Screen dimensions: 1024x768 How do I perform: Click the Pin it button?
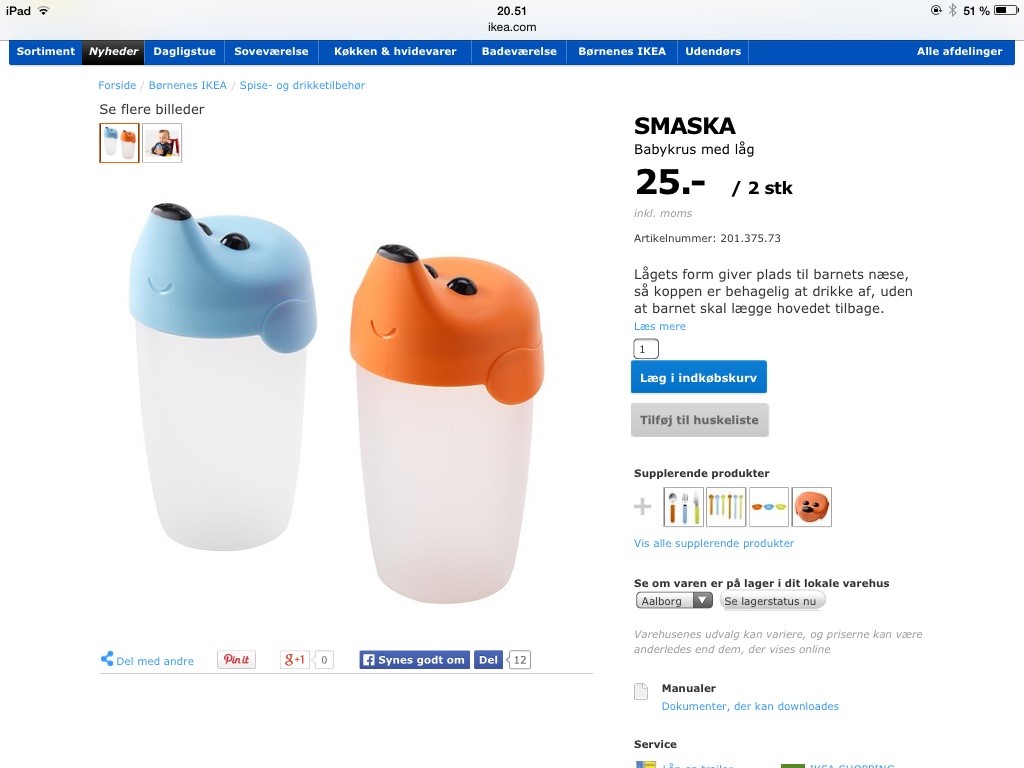pos(236,660)
